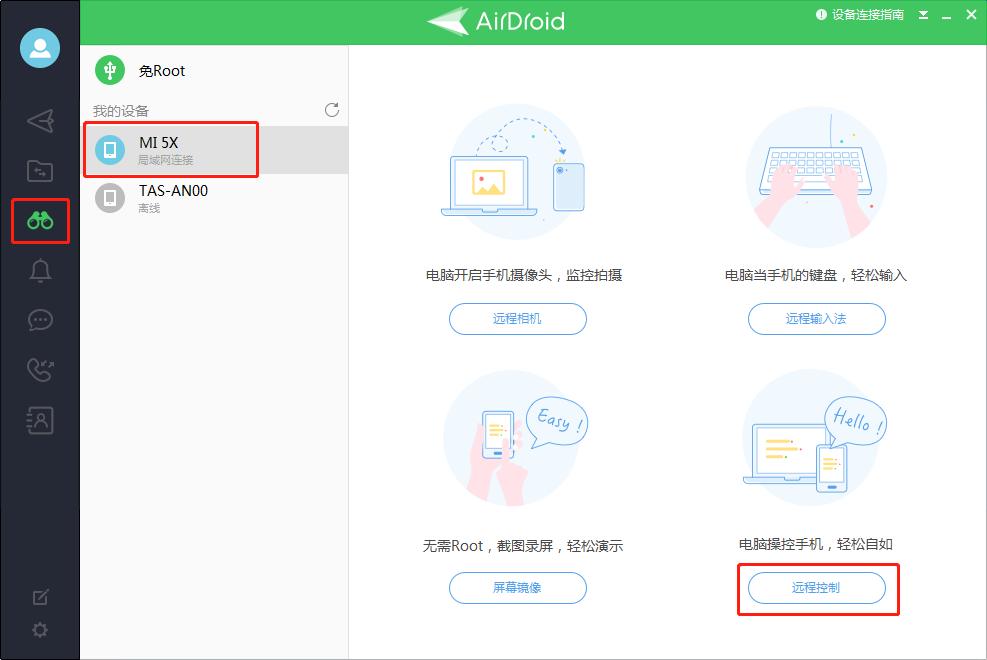Open the notifications bell icon

[40, 270]
